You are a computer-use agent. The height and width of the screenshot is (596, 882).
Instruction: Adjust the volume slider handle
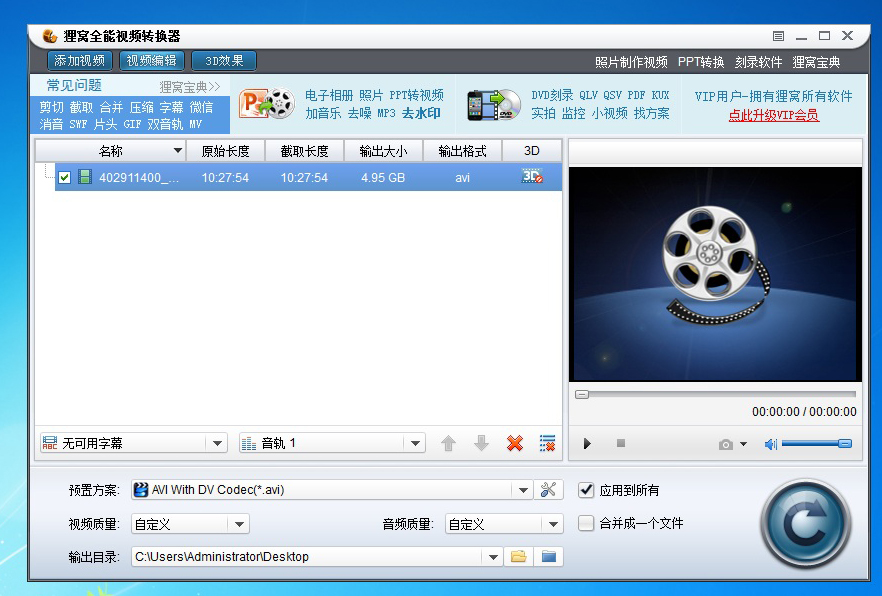pos(845,444)
